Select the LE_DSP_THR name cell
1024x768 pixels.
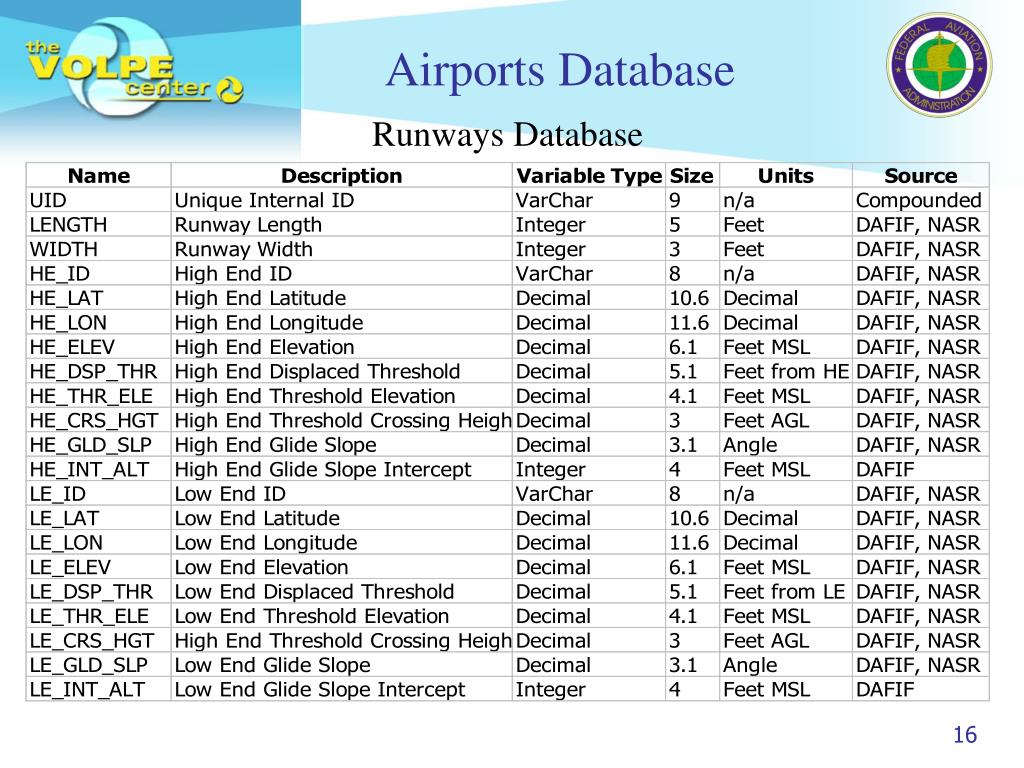pos(99,592)
